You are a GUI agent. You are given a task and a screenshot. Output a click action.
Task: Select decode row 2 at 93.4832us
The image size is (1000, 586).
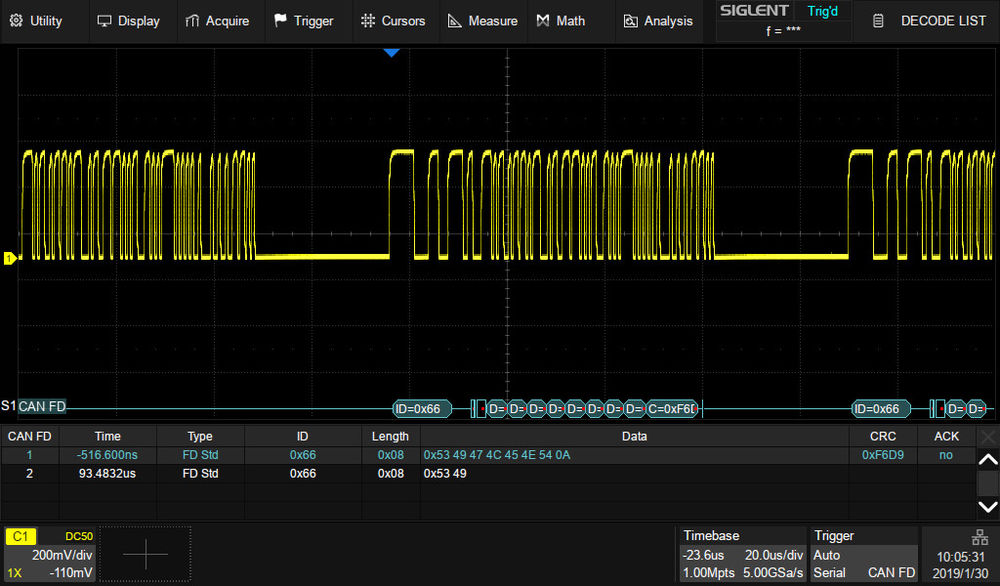pos(500,473)
